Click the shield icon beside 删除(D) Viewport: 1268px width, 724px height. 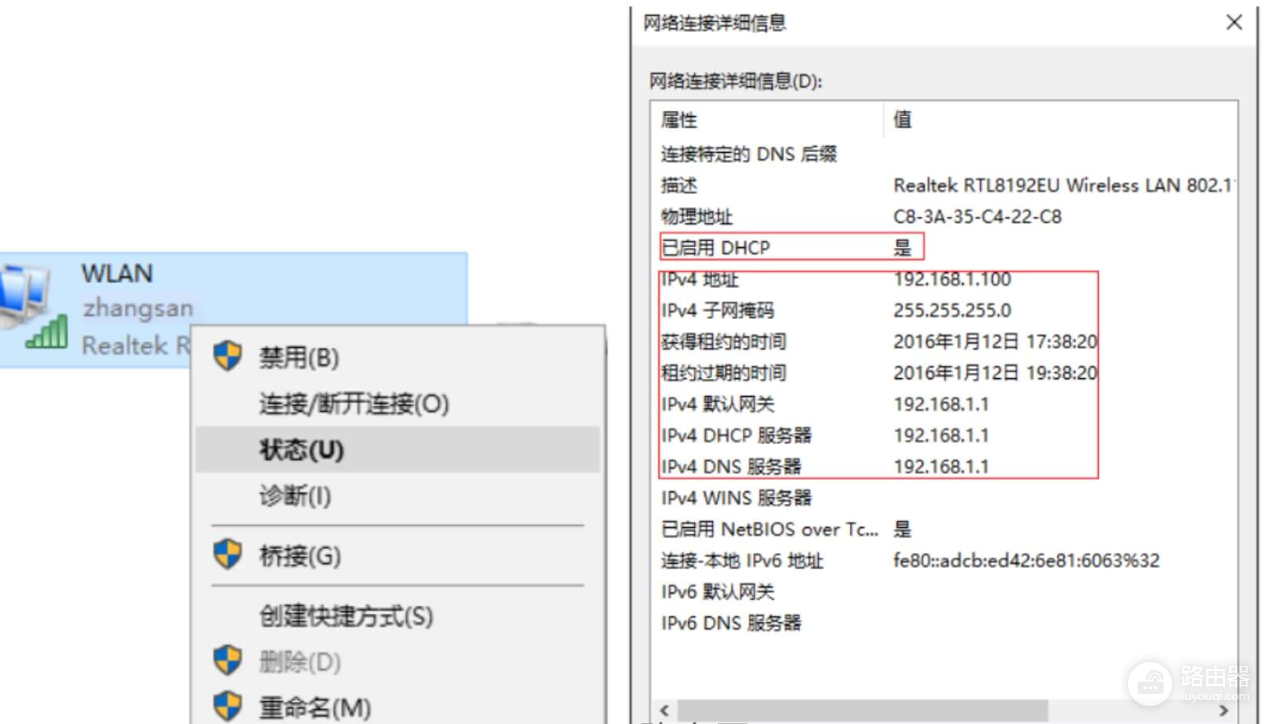pyautogui.click(x=228, y=661)
